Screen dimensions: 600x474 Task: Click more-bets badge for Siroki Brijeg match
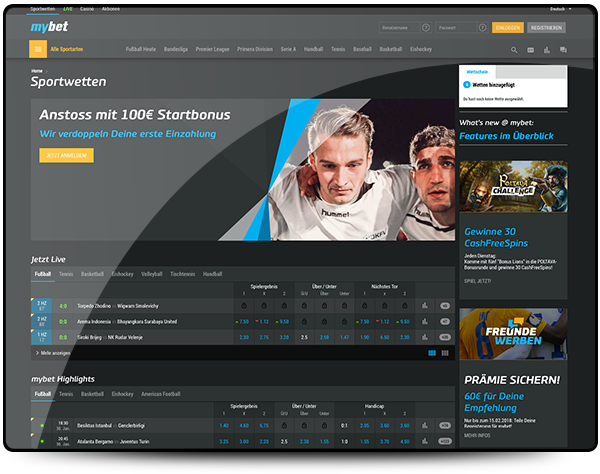(x=445, y=337)
